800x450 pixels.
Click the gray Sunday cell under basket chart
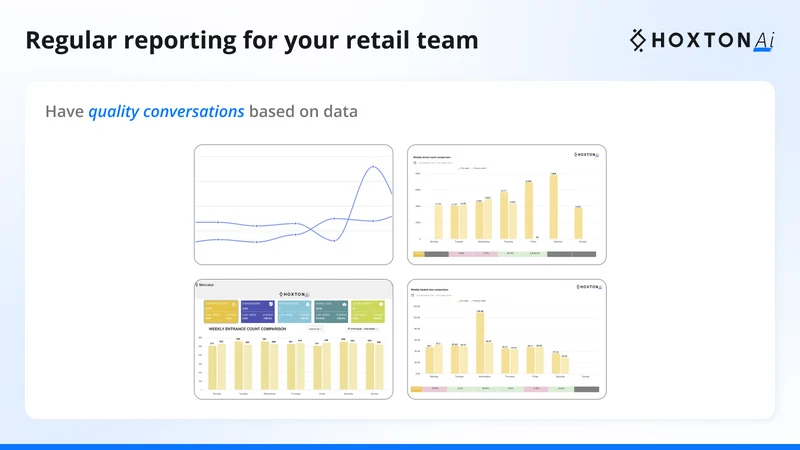pos(586,389)
